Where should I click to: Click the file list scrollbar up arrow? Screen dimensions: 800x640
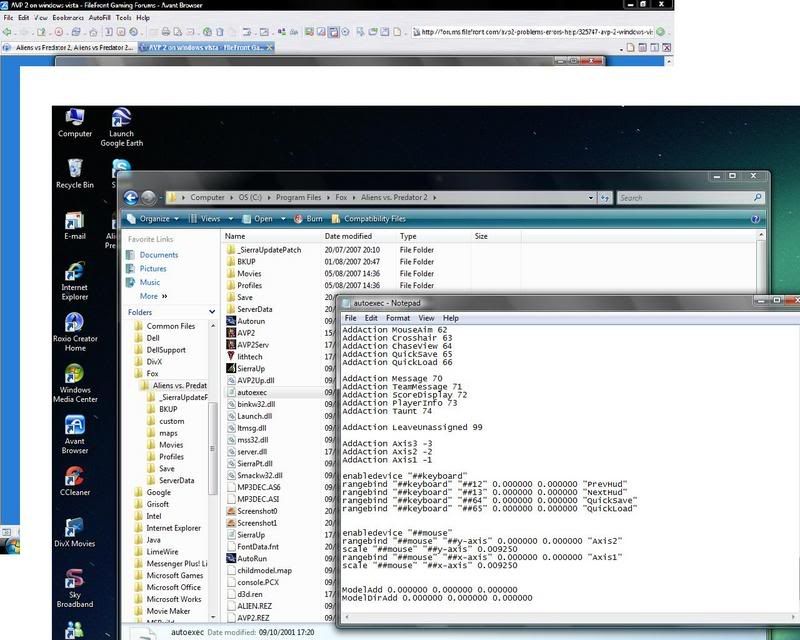761,235
